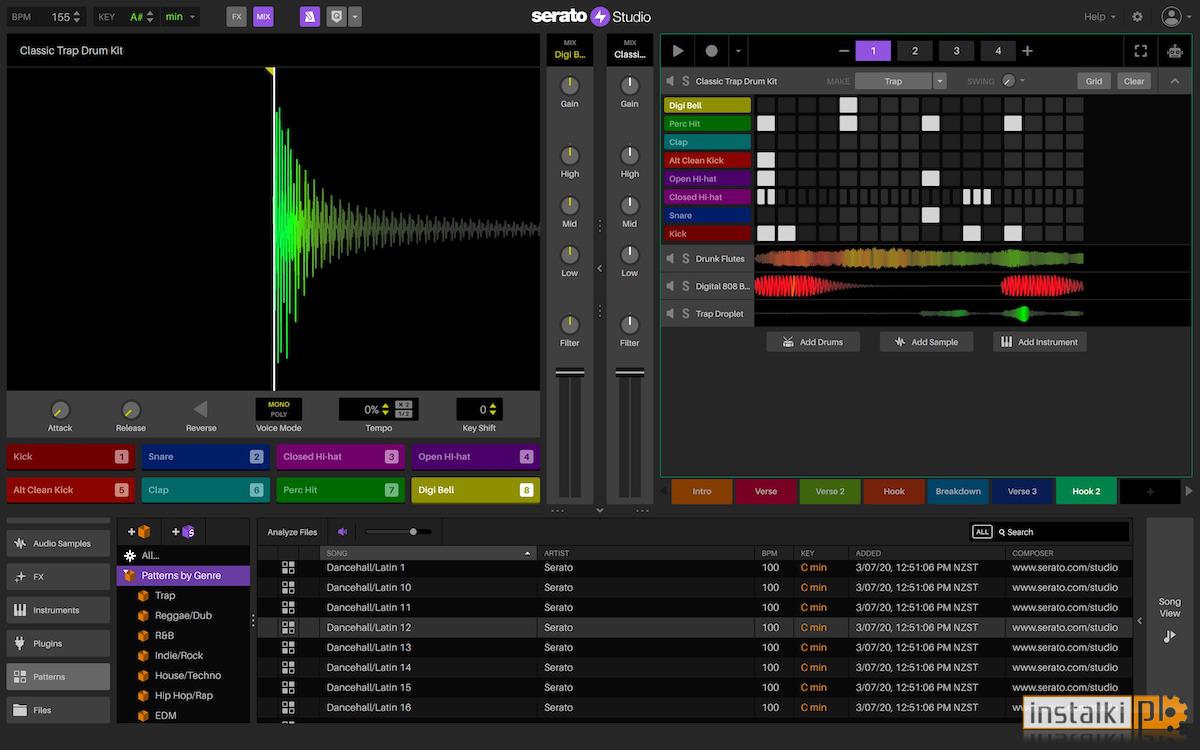This screenshot has width=1200, height=750.
Task: Adjust the BPM stepper arrows
Action: click(x=79, y=17)
